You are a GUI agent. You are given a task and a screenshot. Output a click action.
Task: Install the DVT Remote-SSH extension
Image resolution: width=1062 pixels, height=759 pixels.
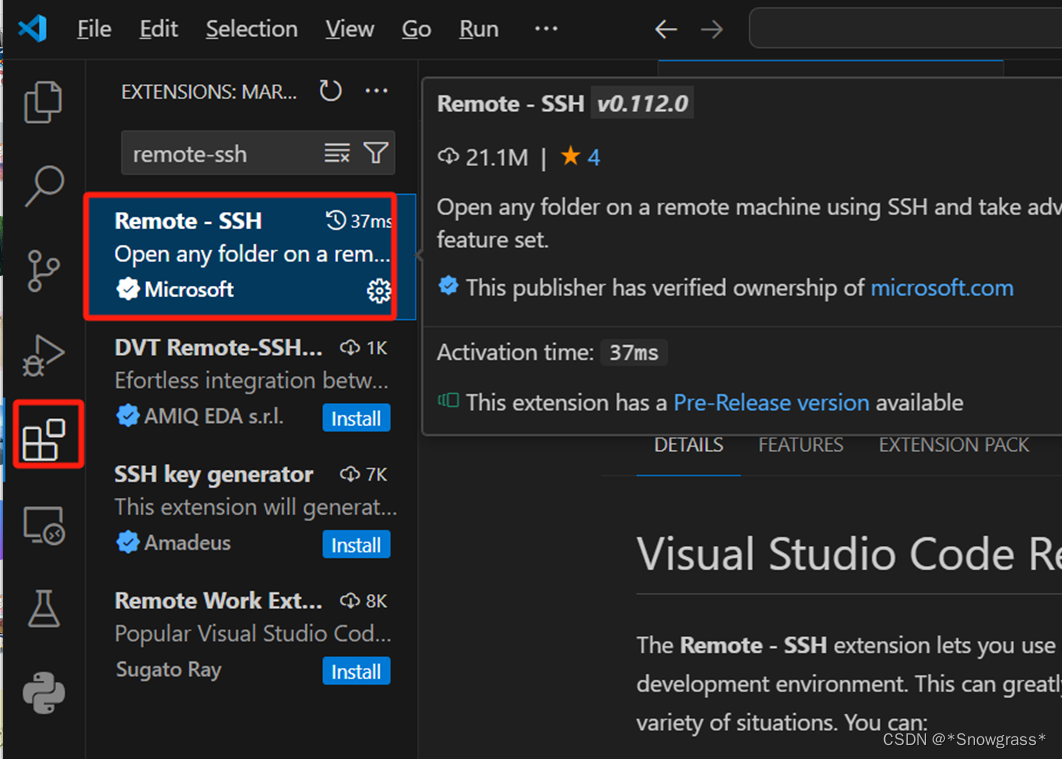coord(356,418)
